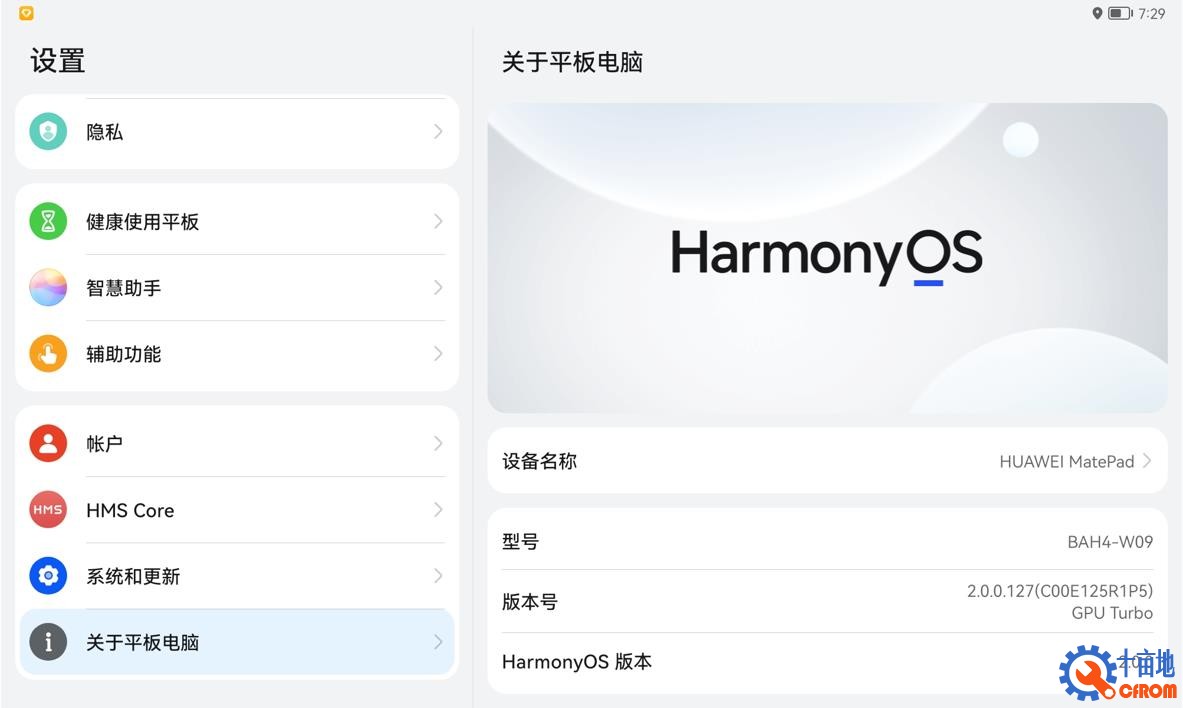1183x708 pixels.
Task: Tap the HMS Core logo icon
Action: (48, 509)
